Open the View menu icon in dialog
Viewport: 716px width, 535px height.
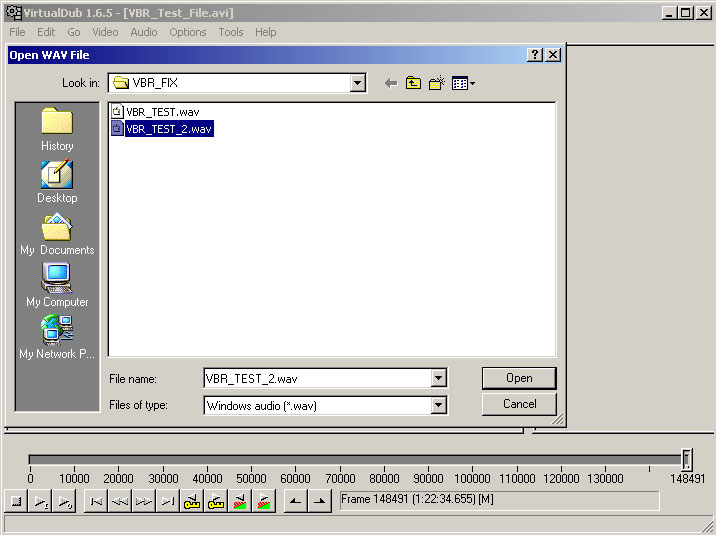tap(463, 83)
